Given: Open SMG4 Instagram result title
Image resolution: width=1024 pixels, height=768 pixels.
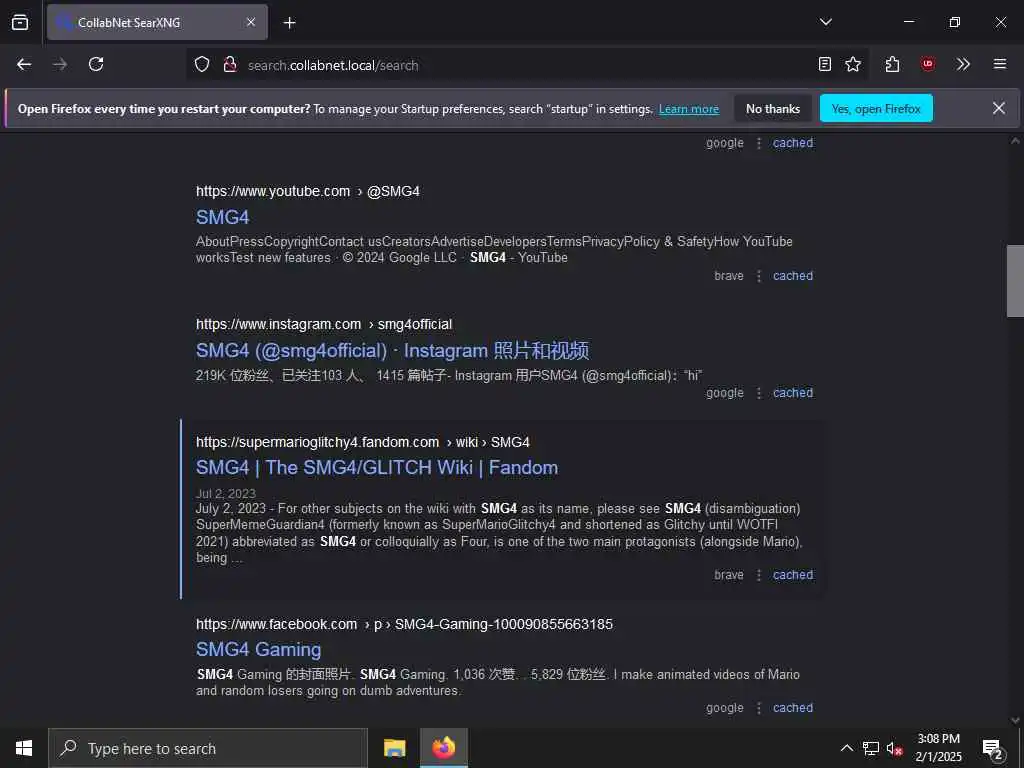Looking at the screenshot, I should click(x=392, y=350).
